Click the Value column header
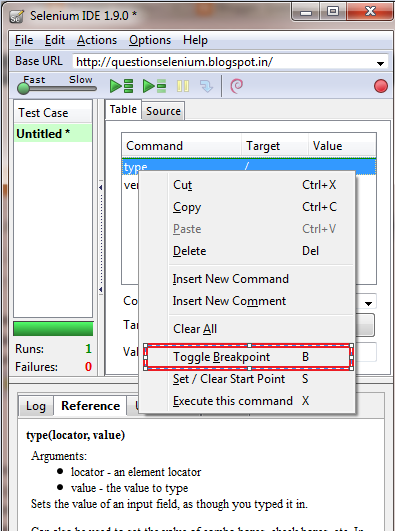395x531 pixels. click(x=342, y=146)
